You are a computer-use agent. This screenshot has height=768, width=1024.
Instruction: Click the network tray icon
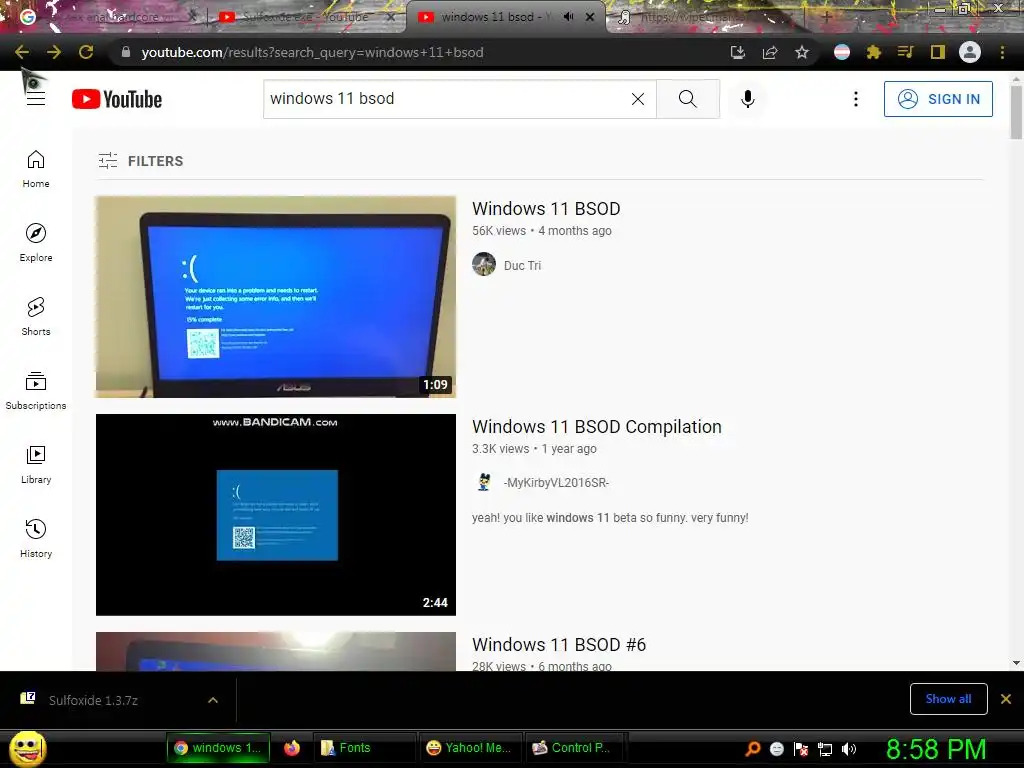tap(825, 749)
